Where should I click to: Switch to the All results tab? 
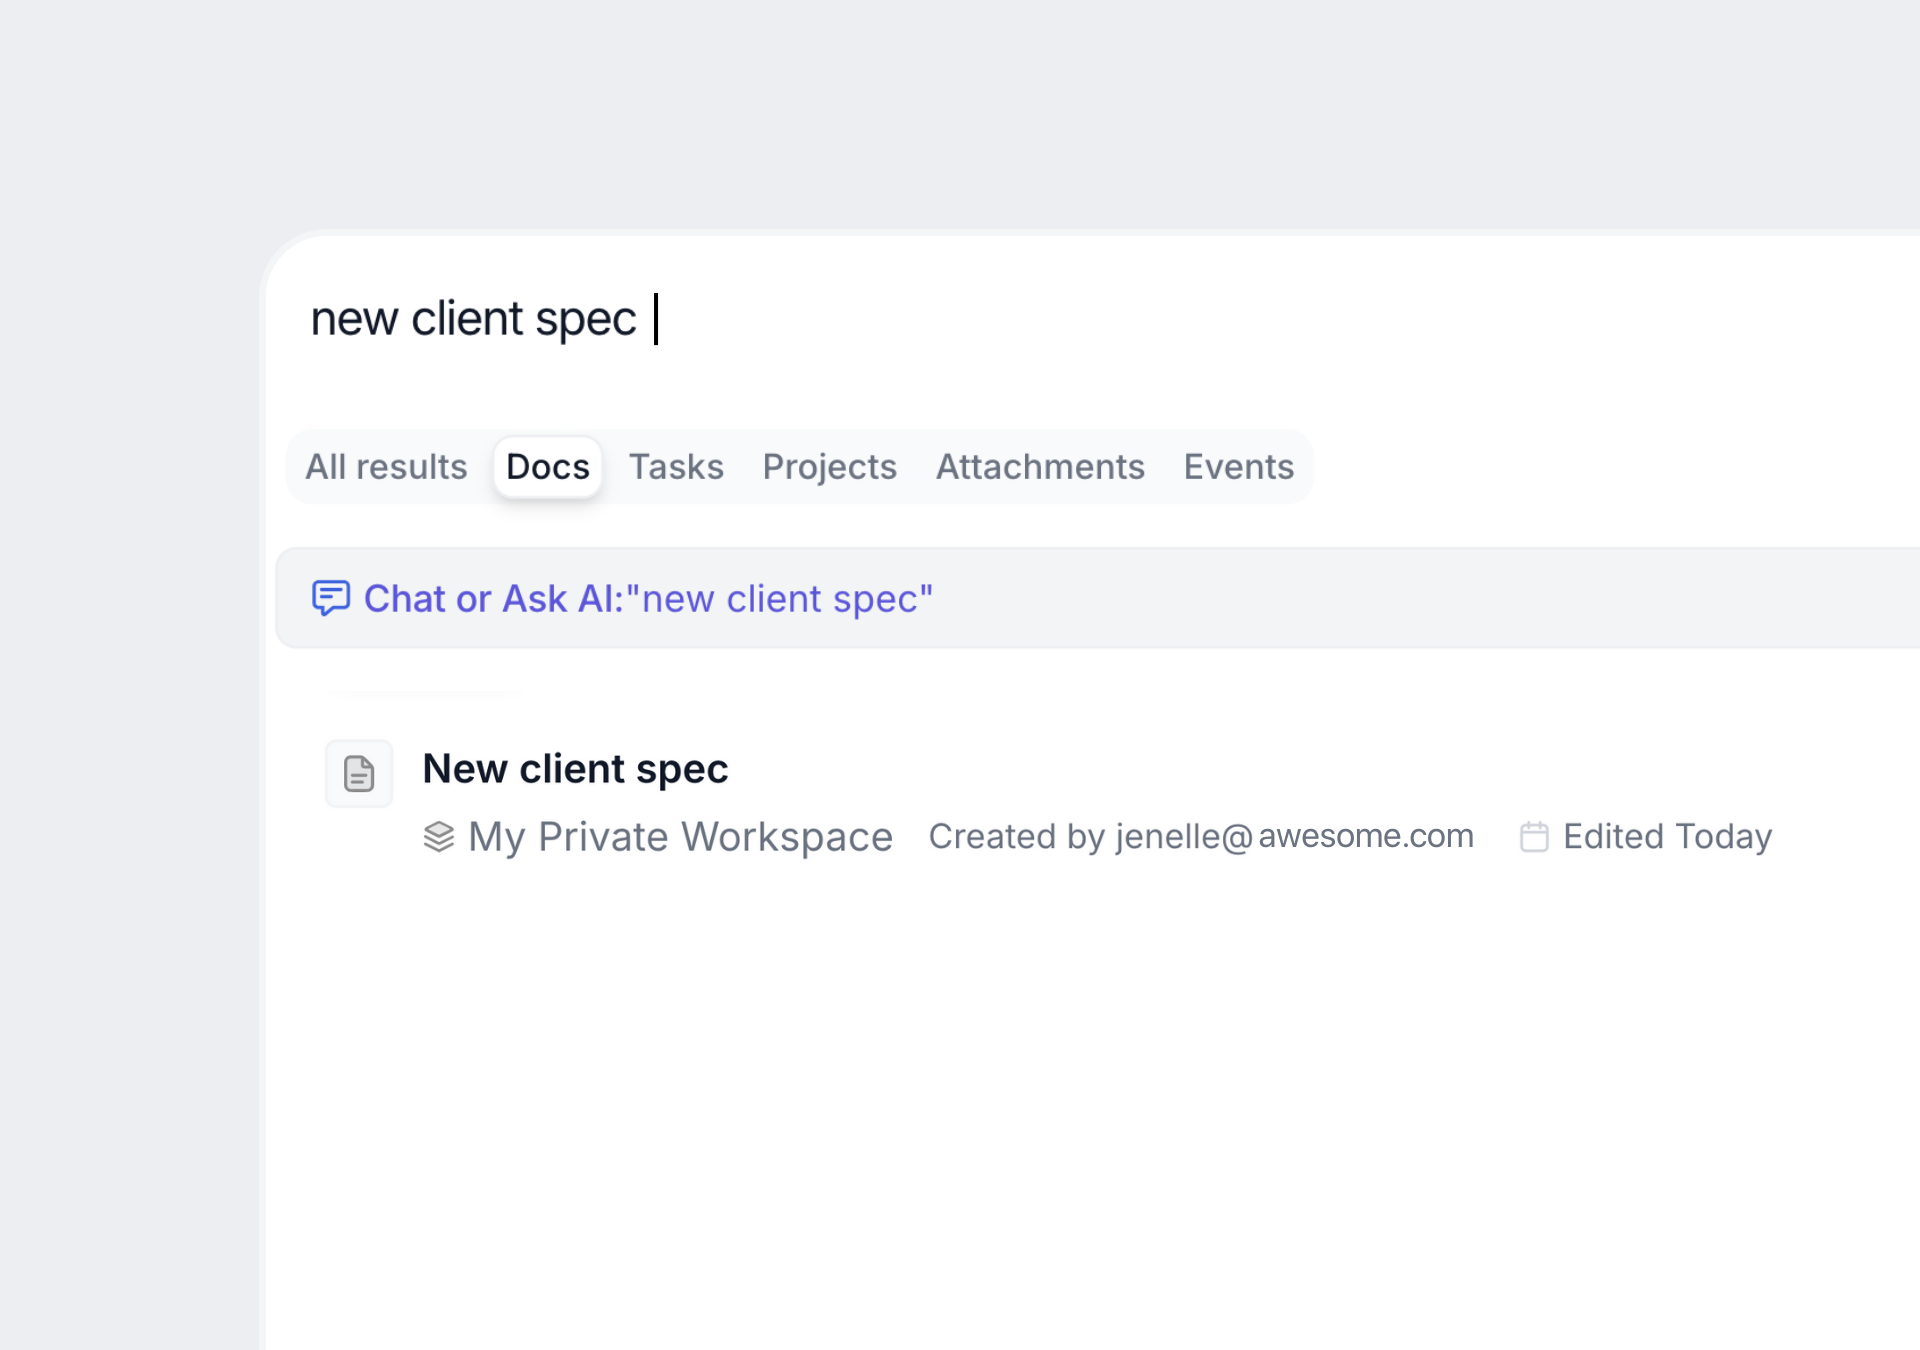[x=386, y=467]
